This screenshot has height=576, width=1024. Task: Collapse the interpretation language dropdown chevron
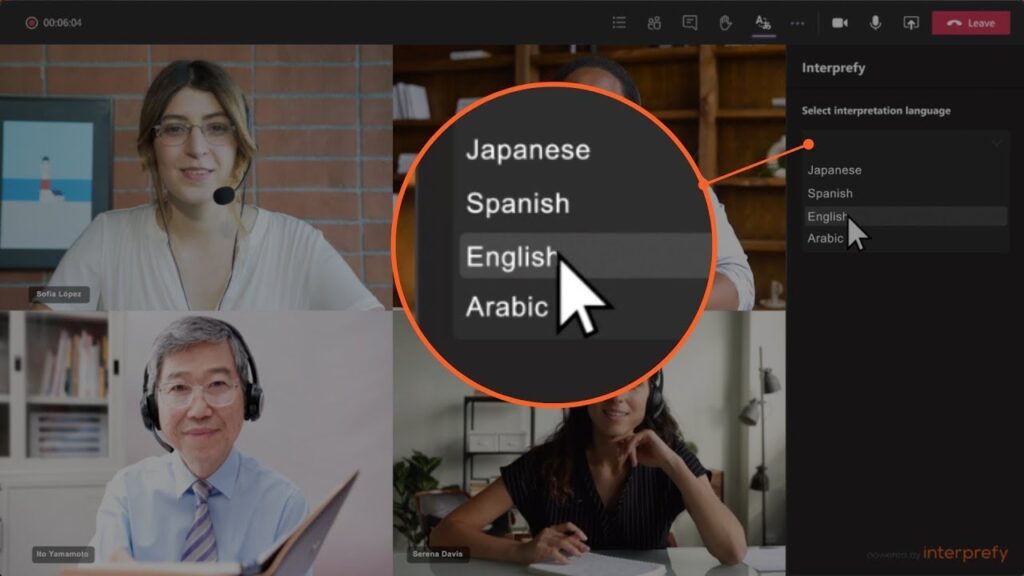pos(996,144)
